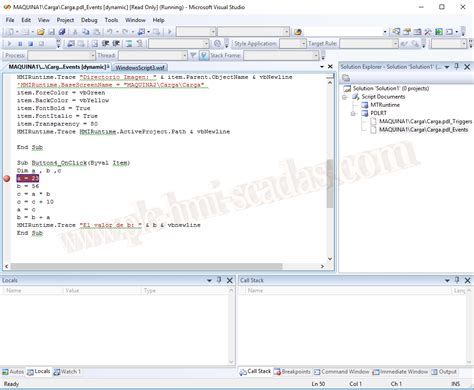This screenshot has height=390, width=474.
Task: Click the code editor horizontal scrollbar
Action: [x=146, y=266]
